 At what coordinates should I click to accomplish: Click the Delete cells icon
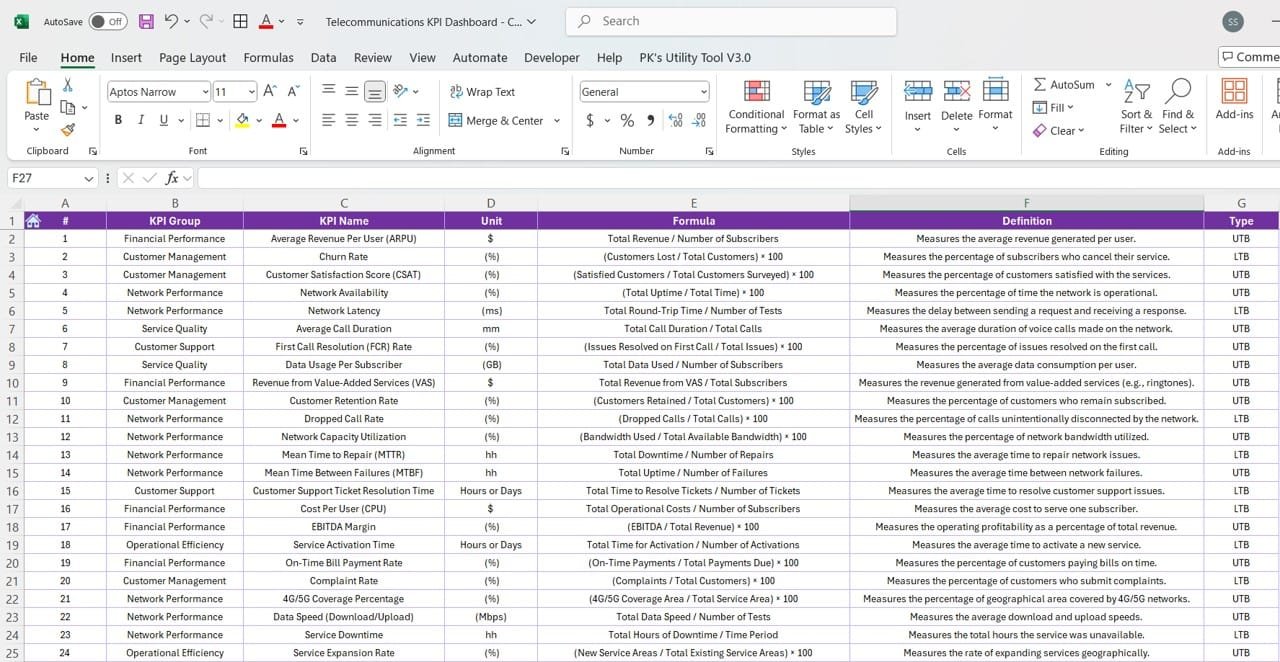click(x=957, y=92)
